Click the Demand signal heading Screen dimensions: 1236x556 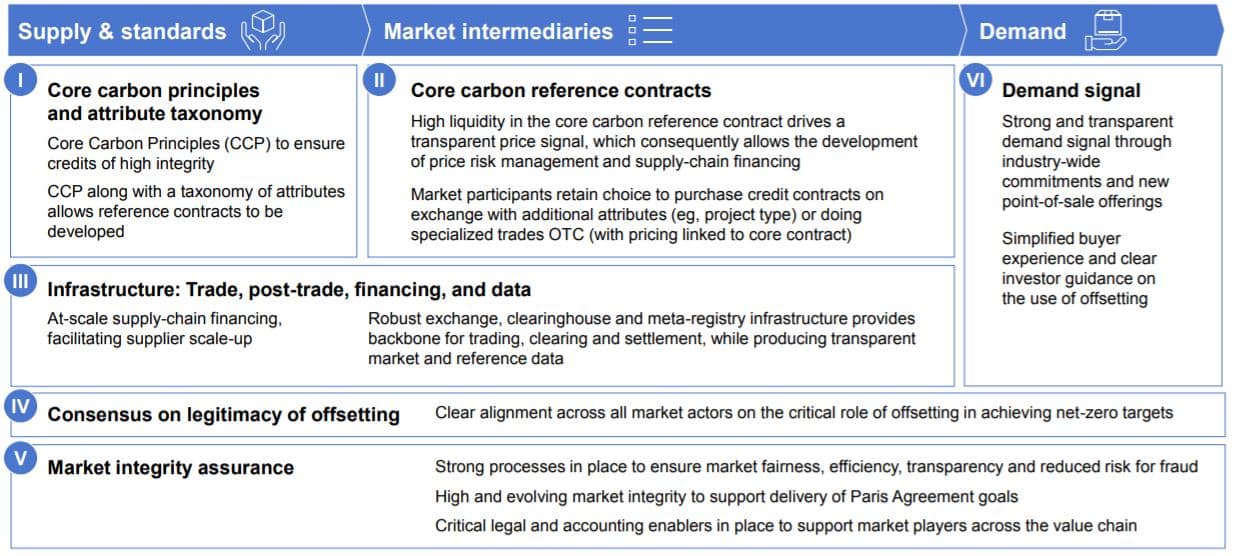click(x=1071, y=90)
